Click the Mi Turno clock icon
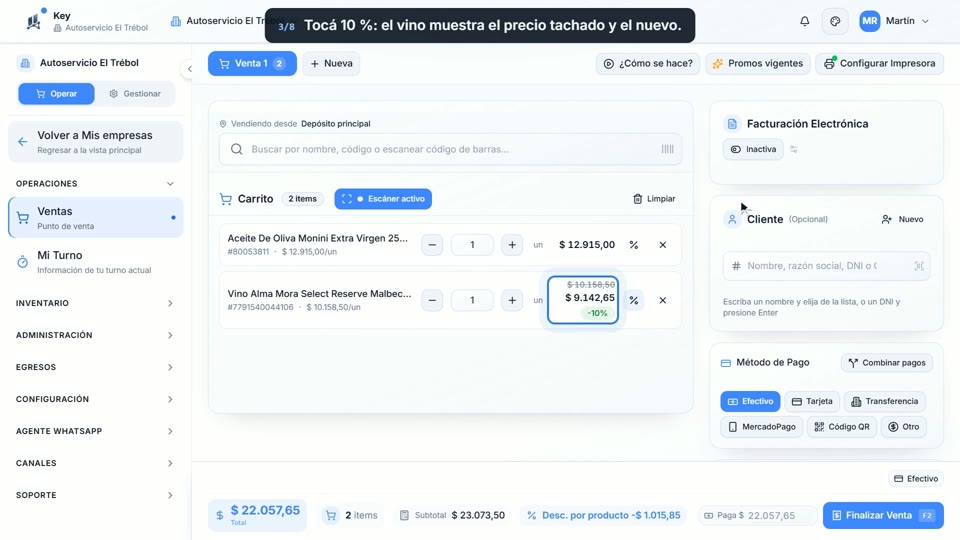This screenshot has height=540, width=960. 23,262
